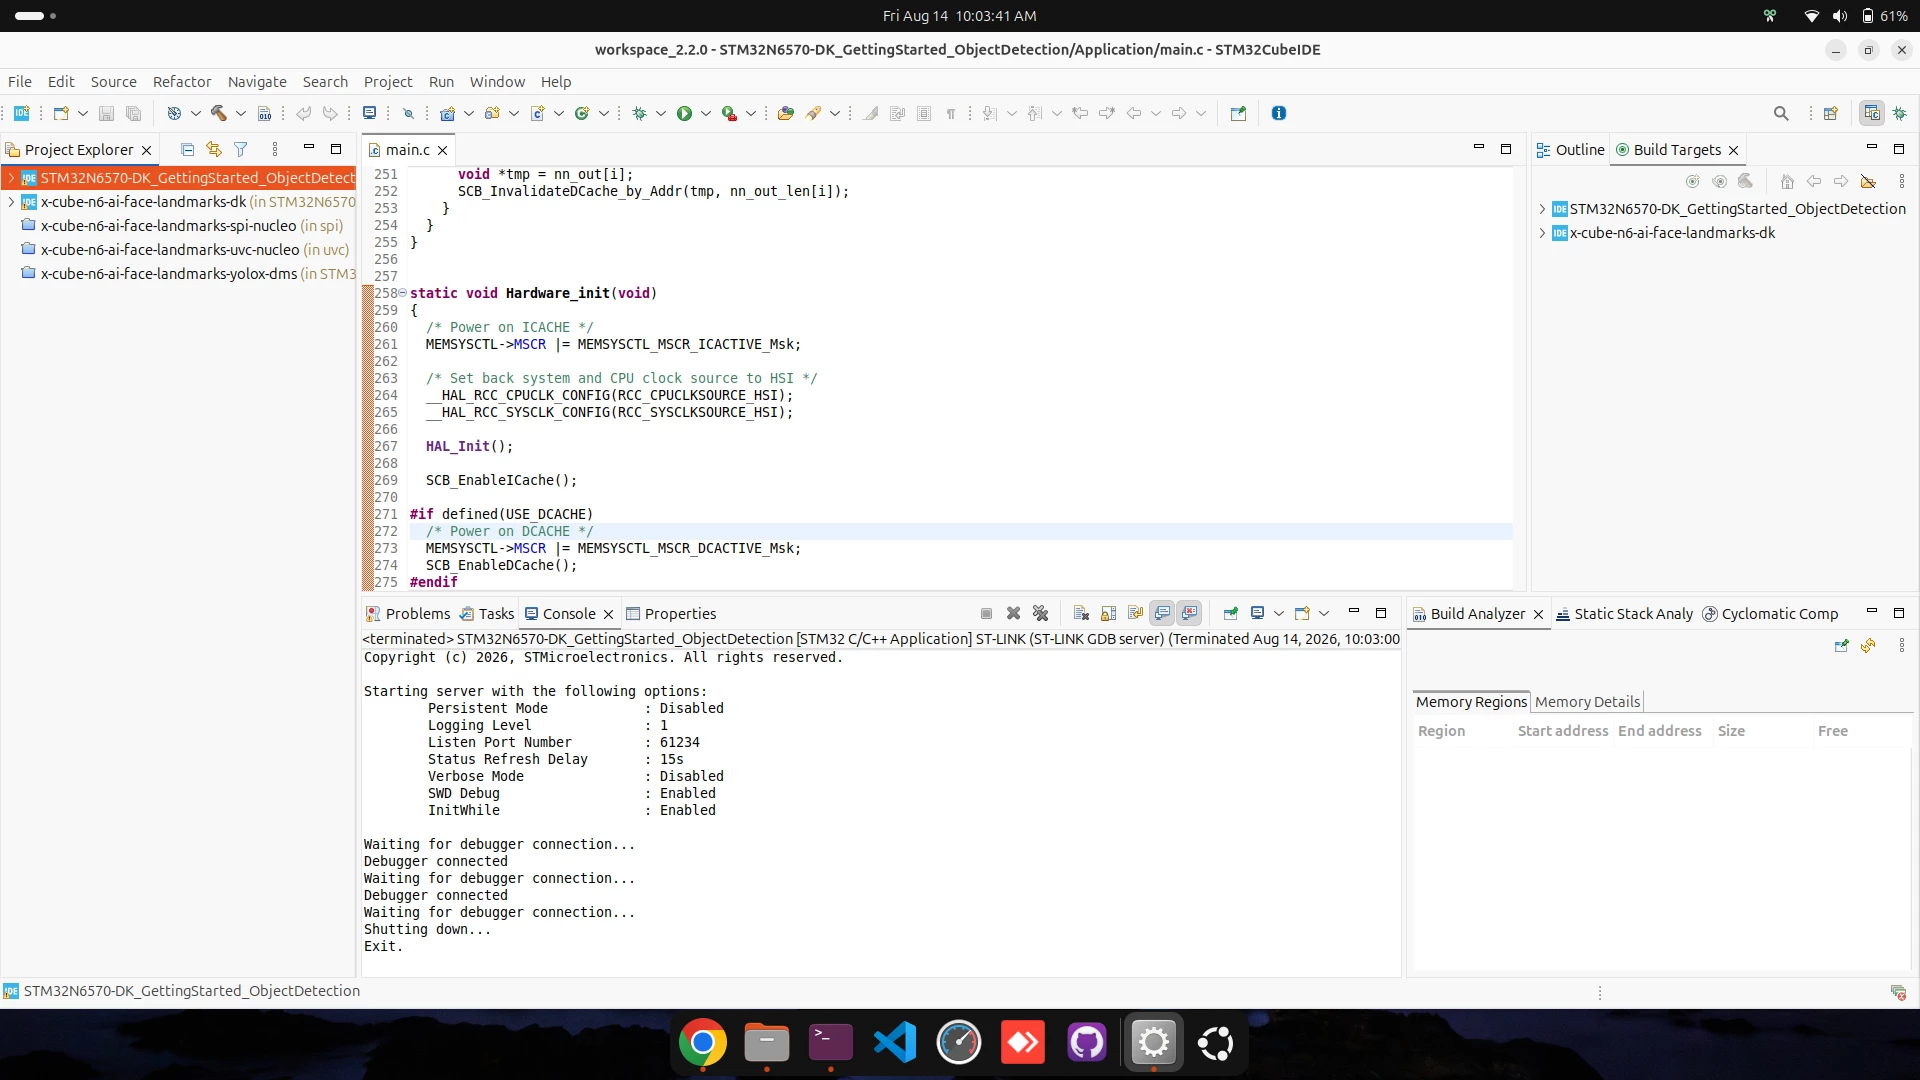Screen dimensions: 1920x1080
Task: Toggle the C/C++ perspective button
Action: [1872, 113]
